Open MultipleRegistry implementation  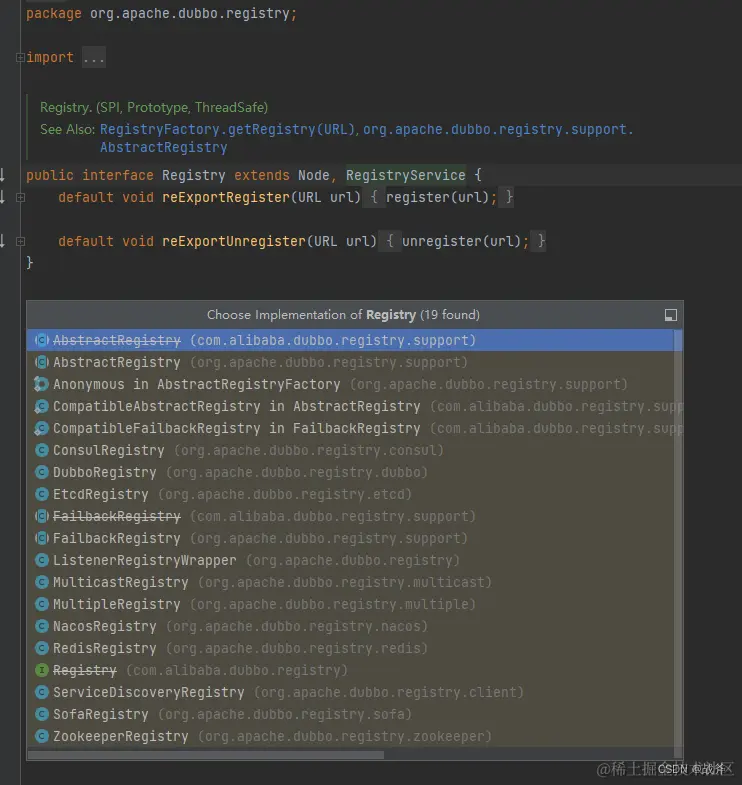coord(350,604)
